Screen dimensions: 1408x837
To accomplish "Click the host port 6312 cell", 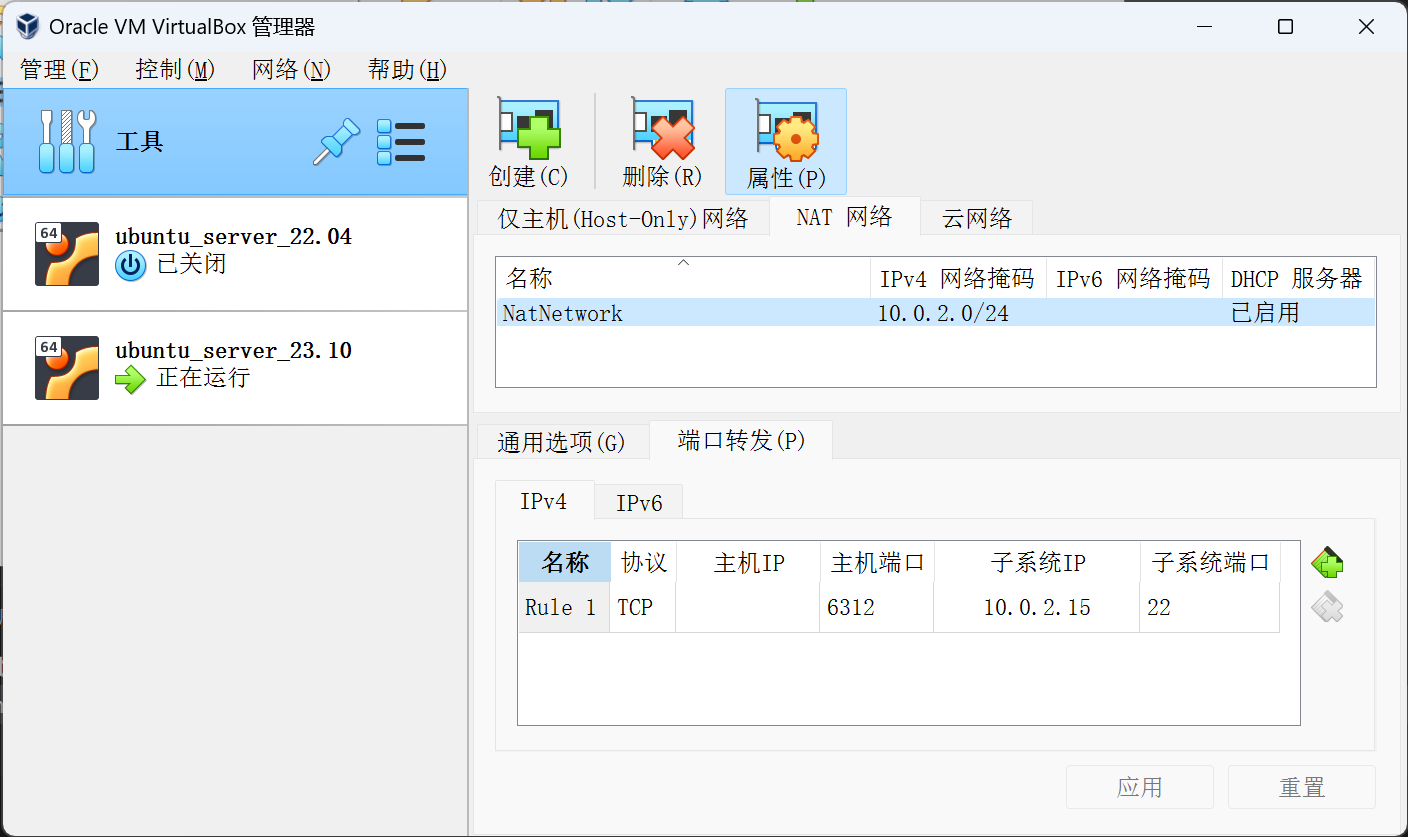I will pyautogui.click(x=877, y=607).
